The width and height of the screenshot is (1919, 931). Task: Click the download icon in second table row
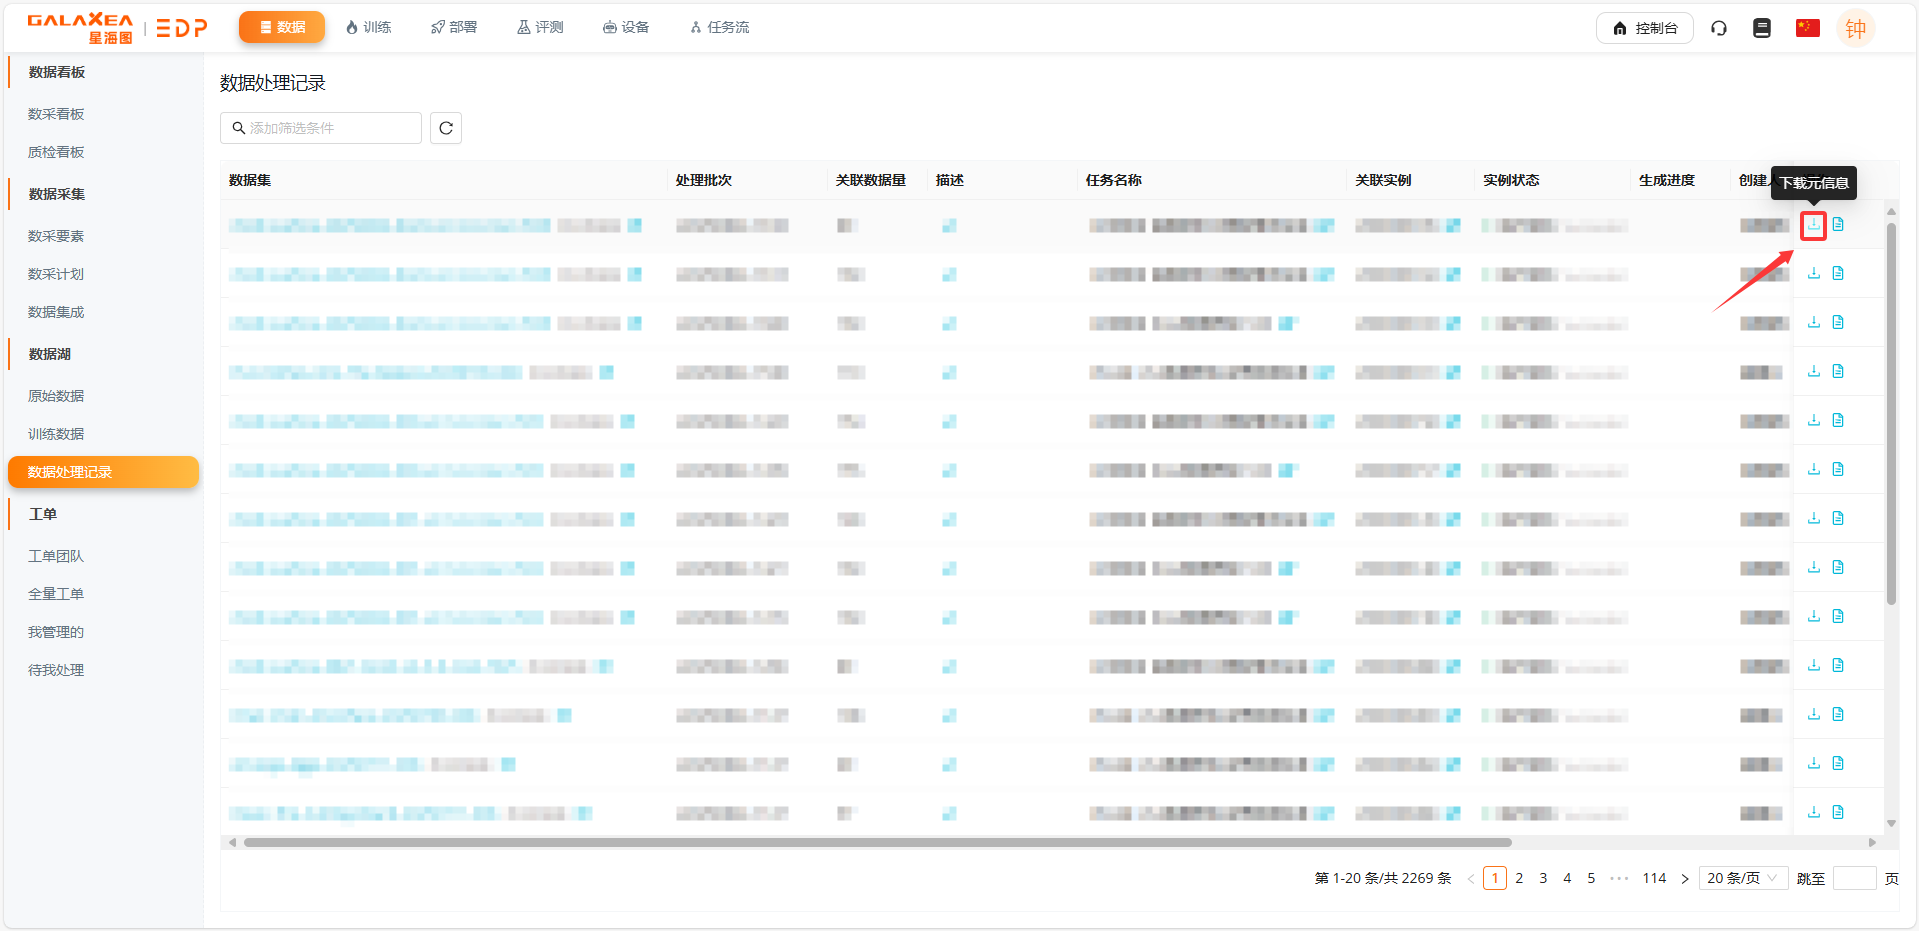point(1813,274)
